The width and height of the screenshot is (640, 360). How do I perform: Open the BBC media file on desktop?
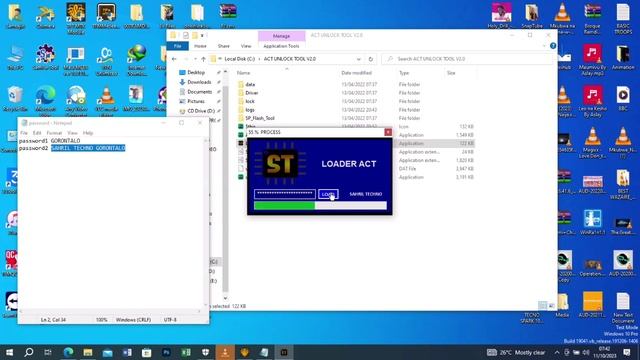623,98
